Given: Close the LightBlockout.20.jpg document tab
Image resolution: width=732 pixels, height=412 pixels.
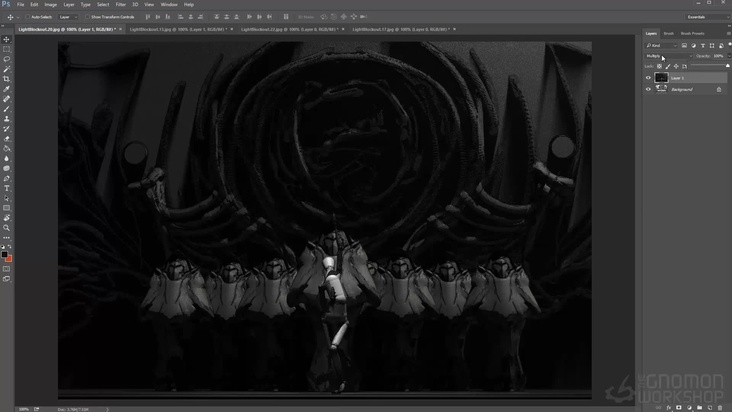Looking at the screenshot, I should tap(120, 29).
